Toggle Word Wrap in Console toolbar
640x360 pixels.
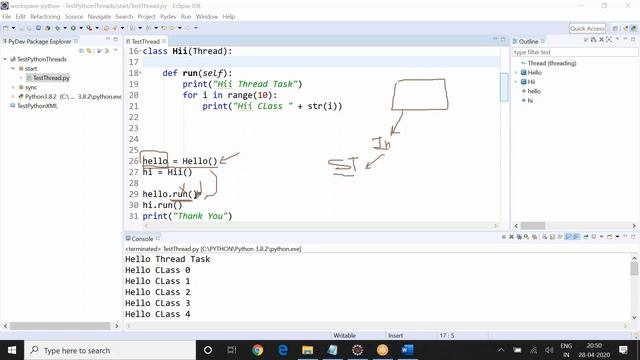click(x=560, y=237)
